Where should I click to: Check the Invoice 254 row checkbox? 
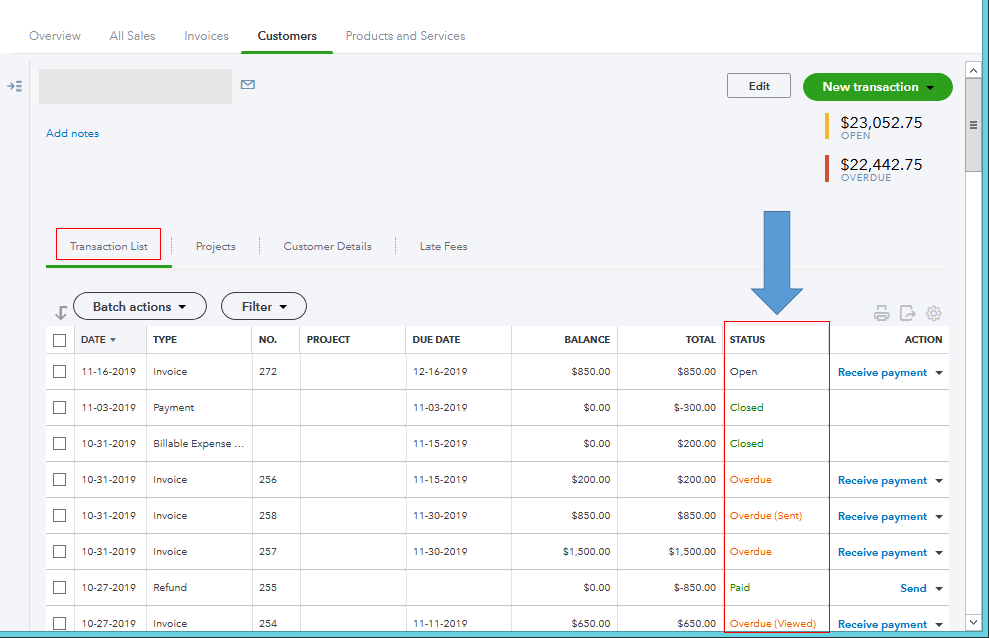pyautogui.click(x=60, y=623)
